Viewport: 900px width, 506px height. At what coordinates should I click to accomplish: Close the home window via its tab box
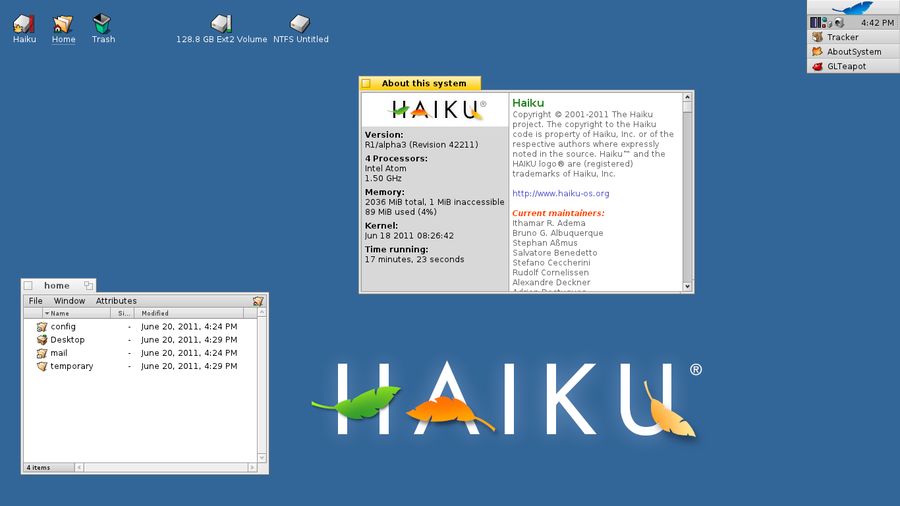coord(28,285)
